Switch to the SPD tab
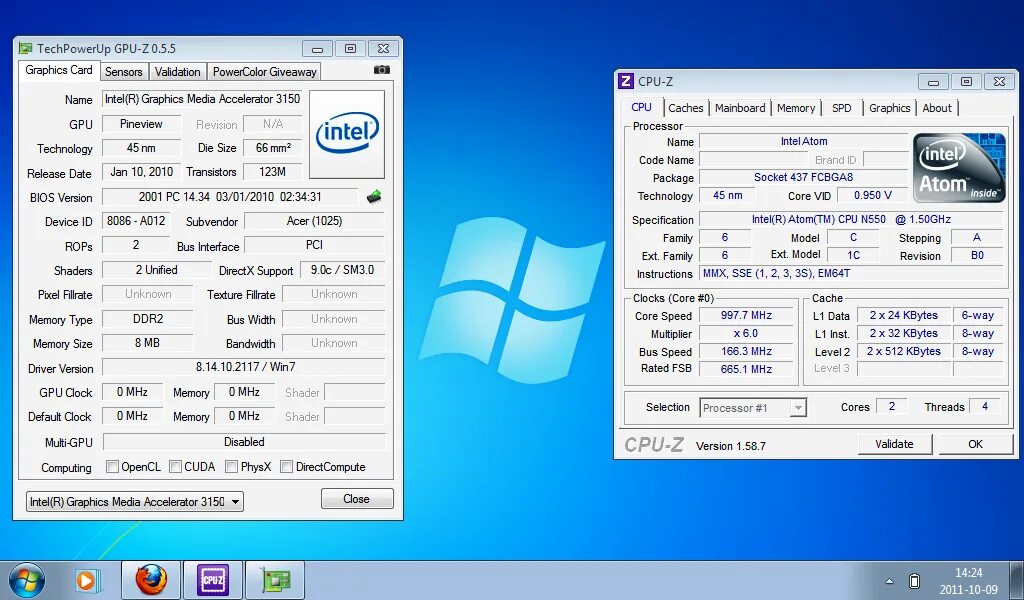Screen dimensions: 1024x600 coord(842,108)
